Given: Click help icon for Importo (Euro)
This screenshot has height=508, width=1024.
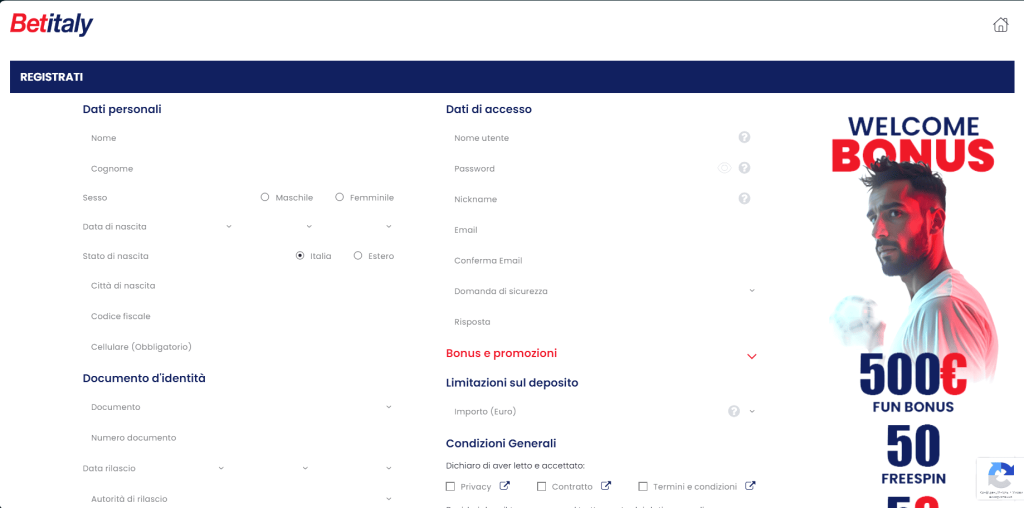Looking at the screenshot, I should coord(734,411).
